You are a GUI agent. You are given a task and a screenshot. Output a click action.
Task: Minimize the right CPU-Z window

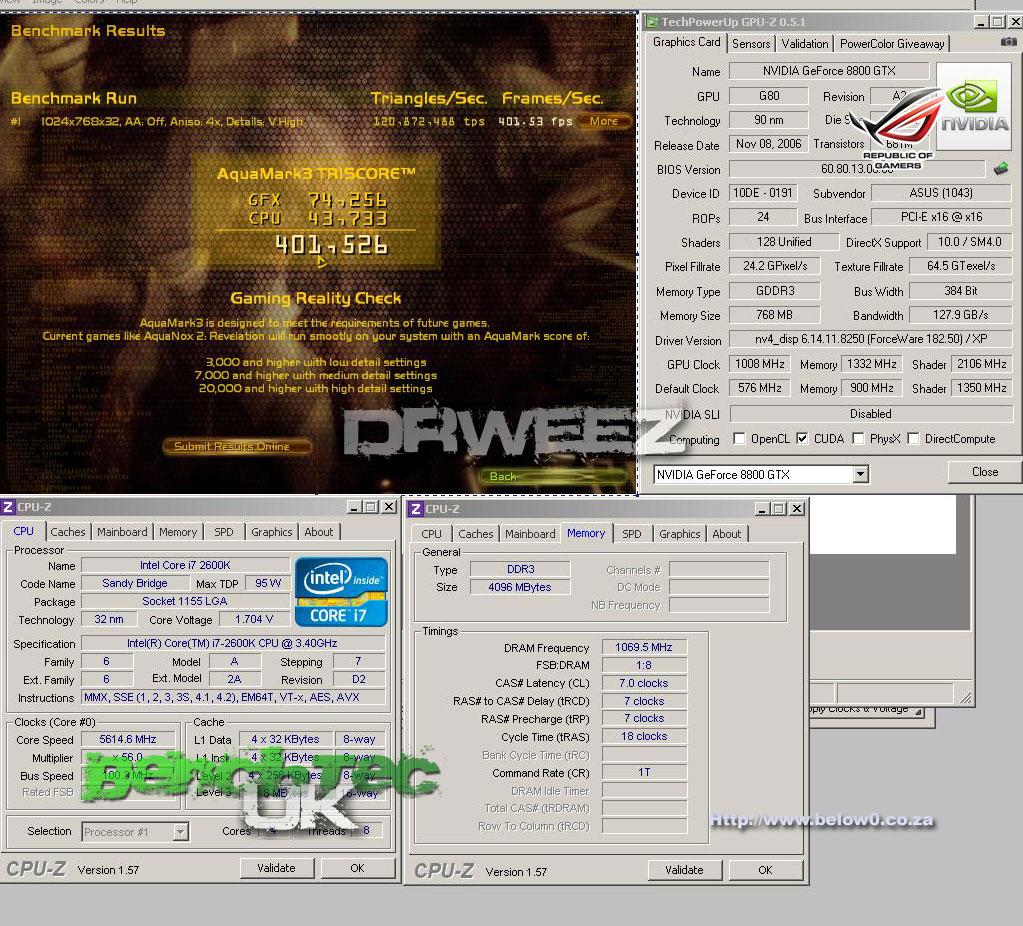[761, 509]
